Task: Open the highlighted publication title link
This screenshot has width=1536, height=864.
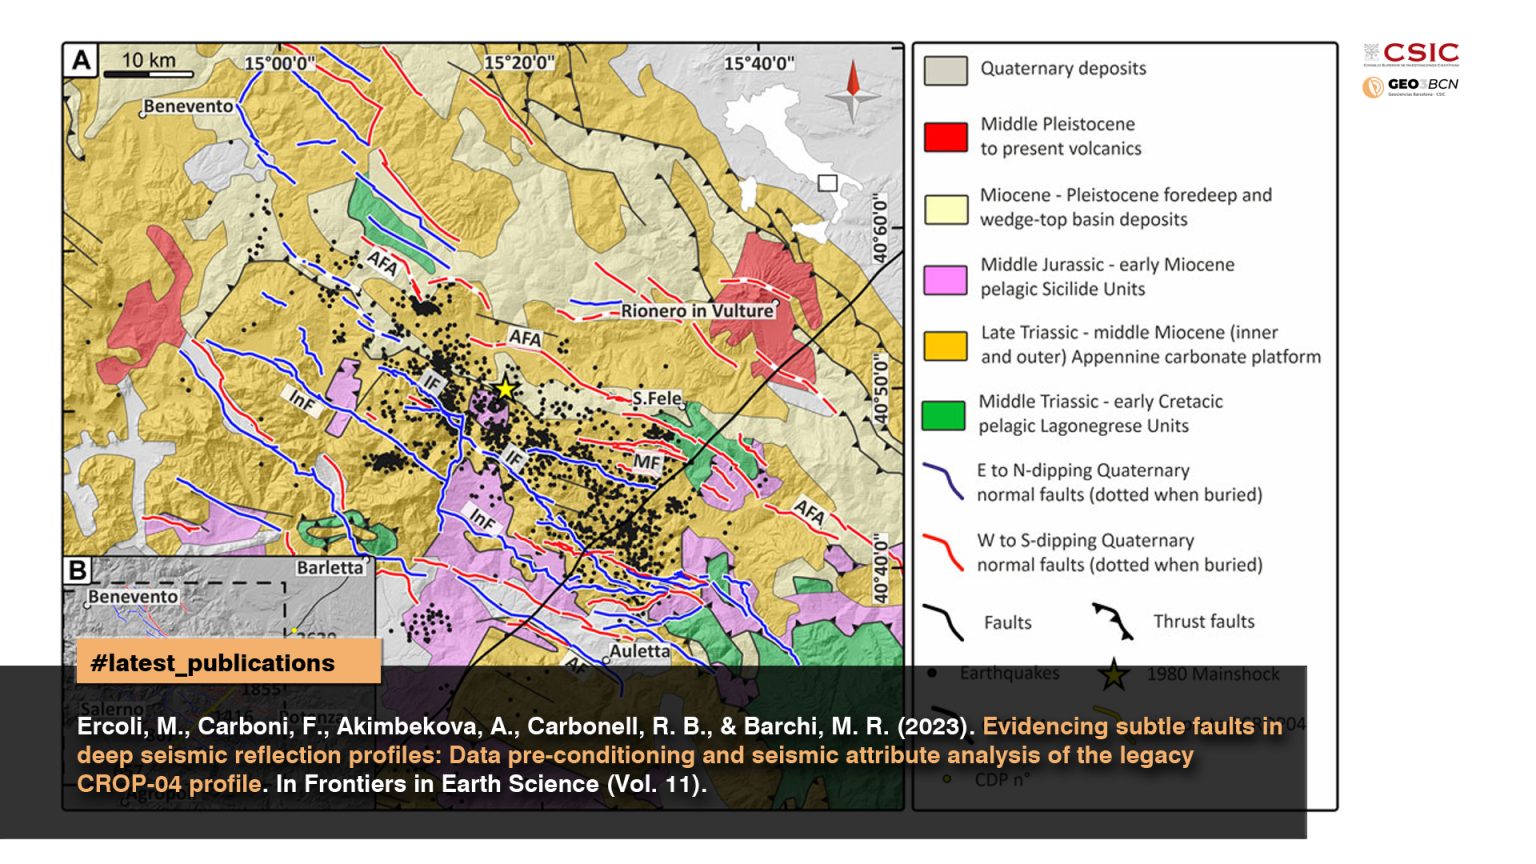Action: point(679,755)
